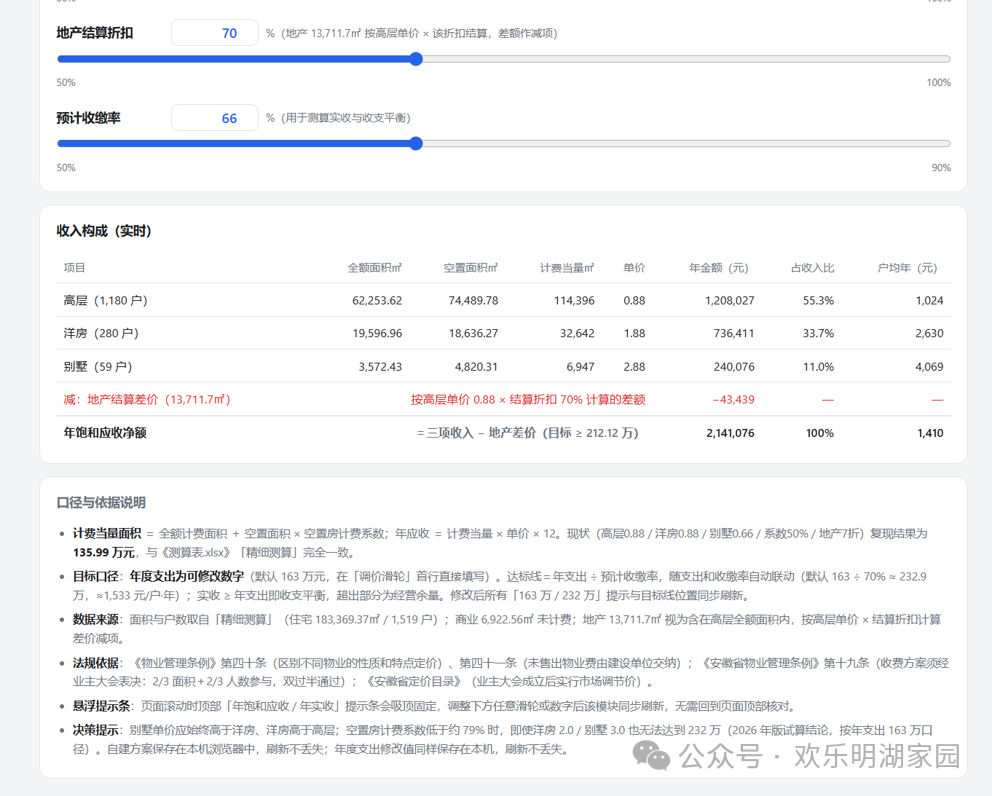Select the 别墅（59 户） row label
Screen dimensions: 992x796
(x=97, y=367)
